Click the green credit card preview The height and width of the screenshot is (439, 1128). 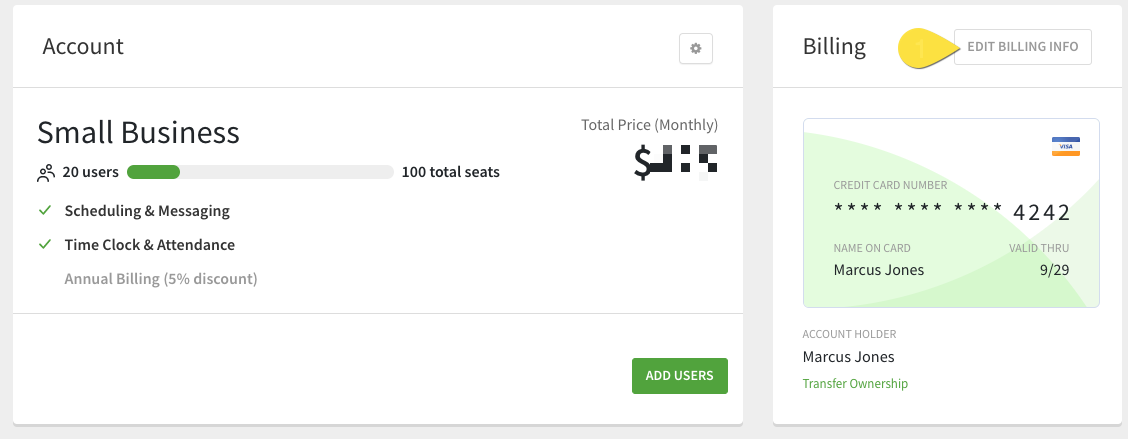click(x=951, y=212)
